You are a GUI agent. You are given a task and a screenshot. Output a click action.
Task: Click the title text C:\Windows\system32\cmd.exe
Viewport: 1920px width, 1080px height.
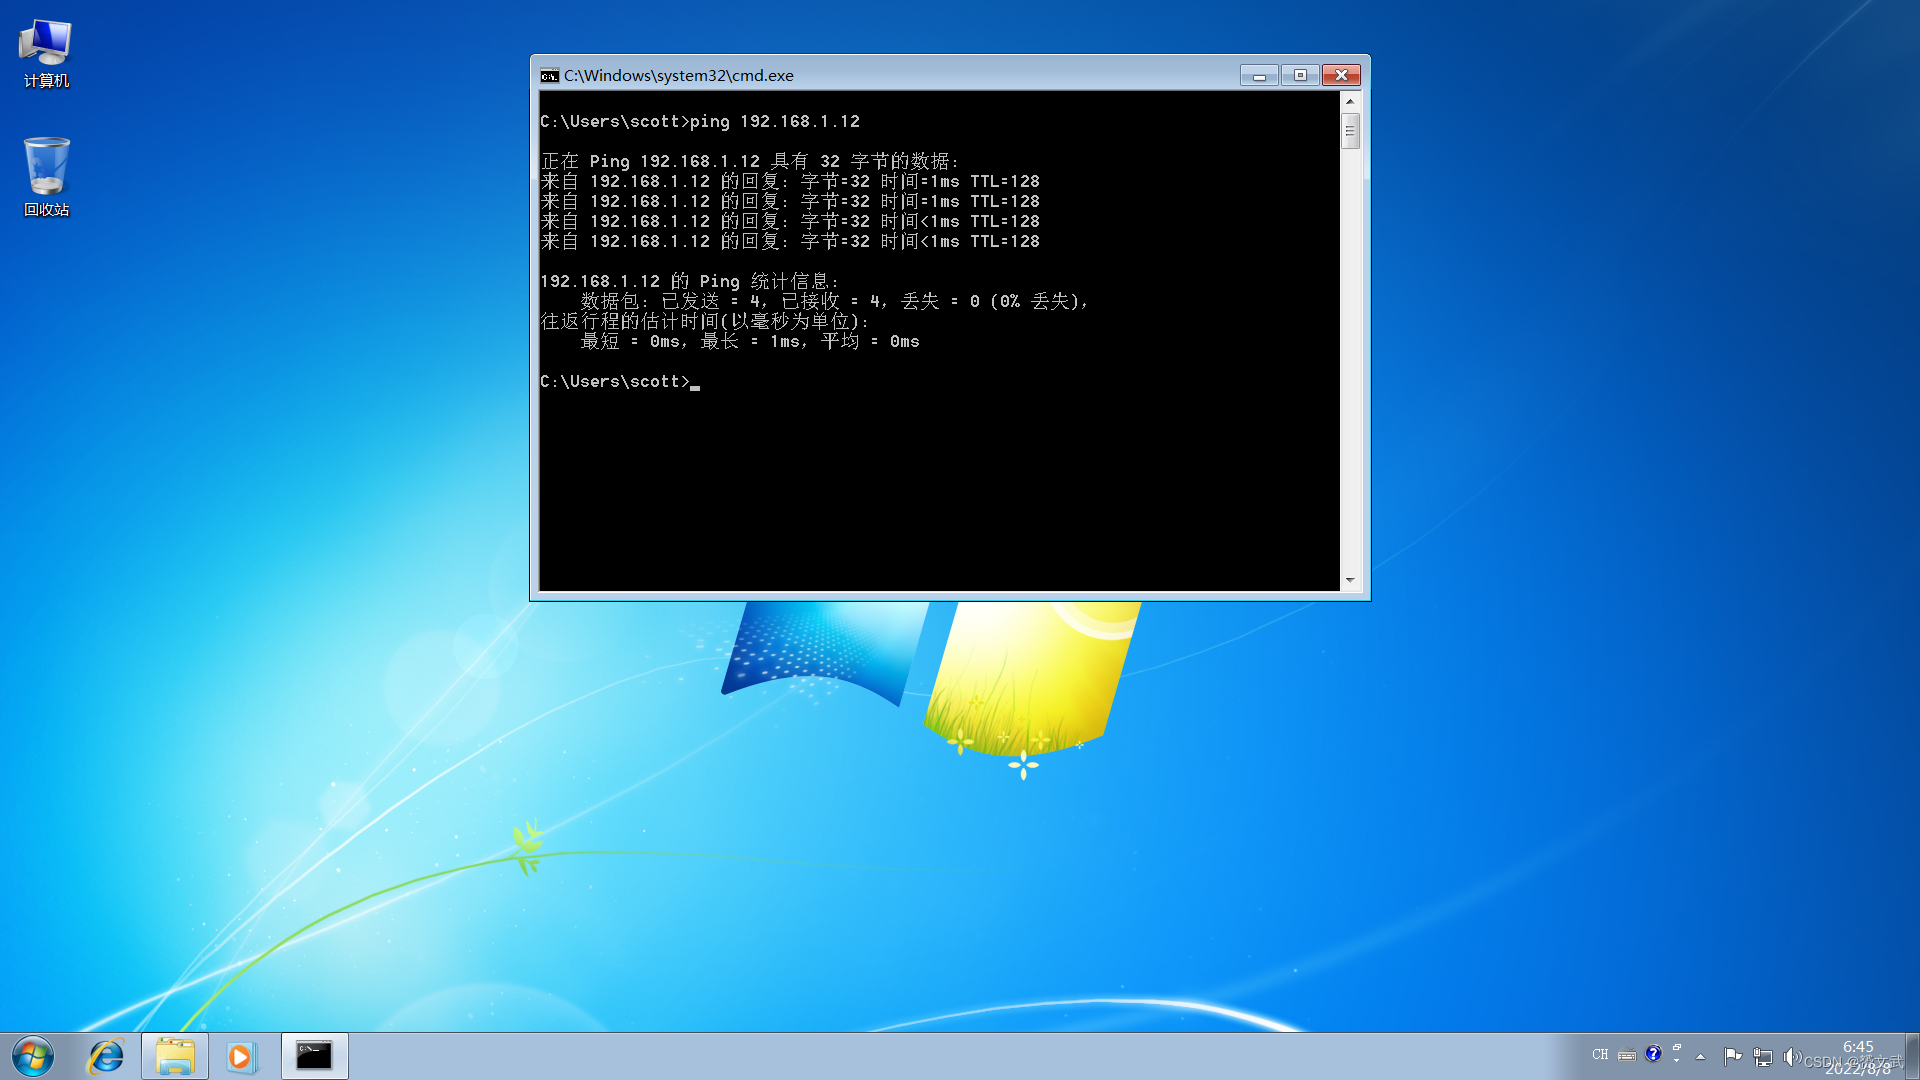(x=679, y=75)
